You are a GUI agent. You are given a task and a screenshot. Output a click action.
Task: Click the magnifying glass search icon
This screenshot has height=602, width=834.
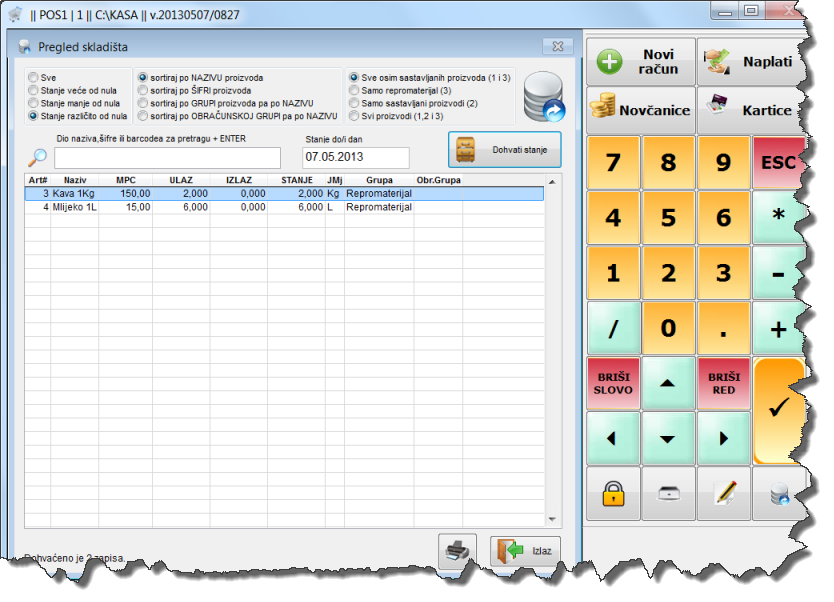(37, 157)
